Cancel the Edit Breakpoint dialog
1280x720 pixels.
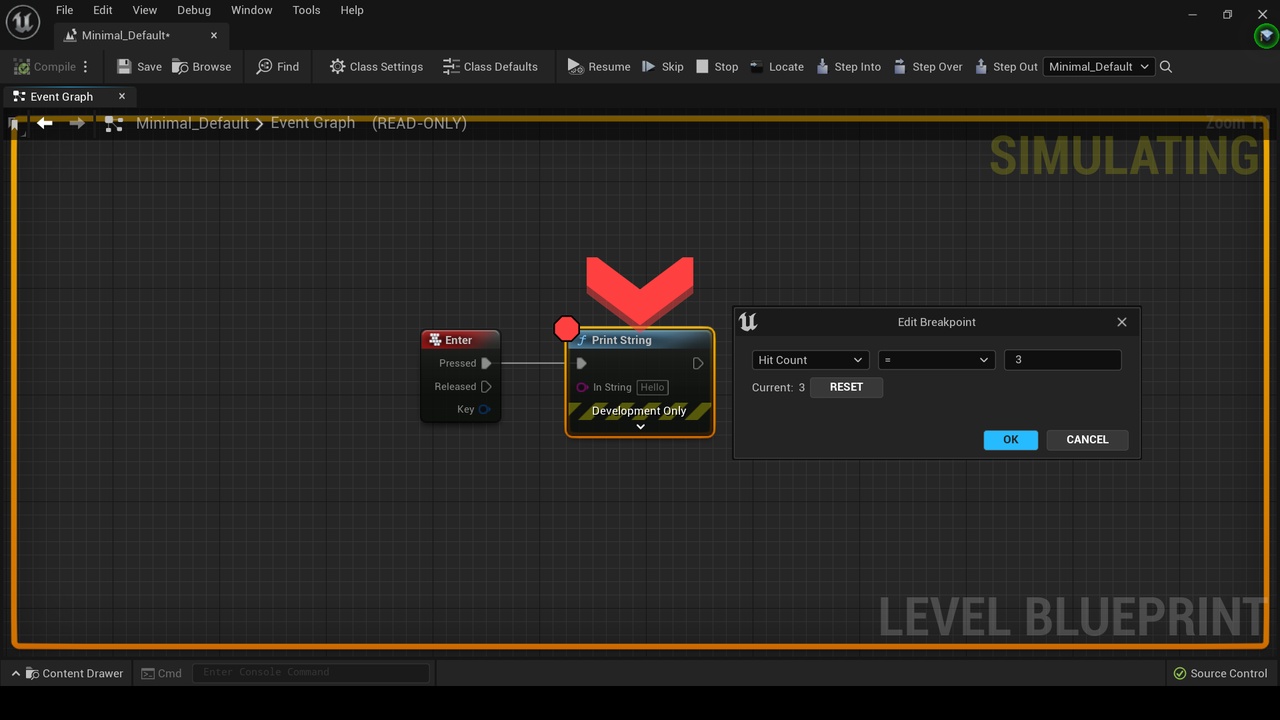[1087, 440]
